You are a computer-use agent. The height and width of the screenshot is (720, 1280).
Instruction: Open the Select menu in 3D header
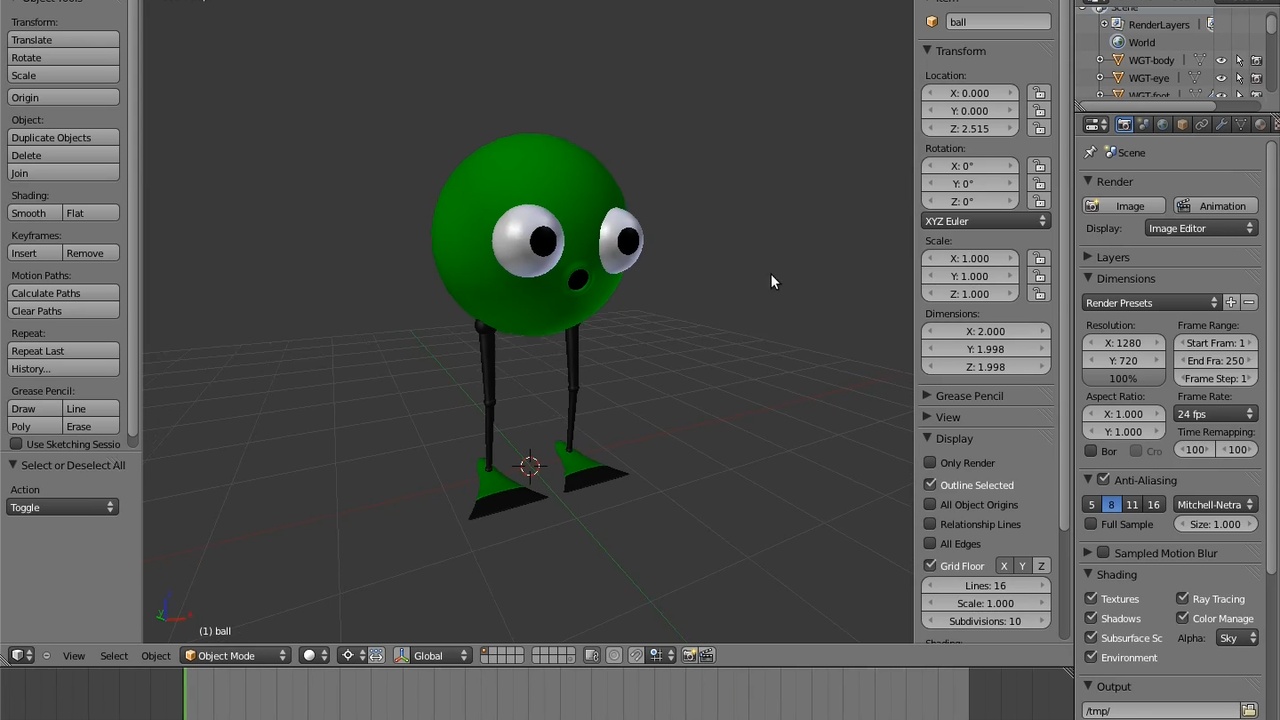click(x=114, y=656)
